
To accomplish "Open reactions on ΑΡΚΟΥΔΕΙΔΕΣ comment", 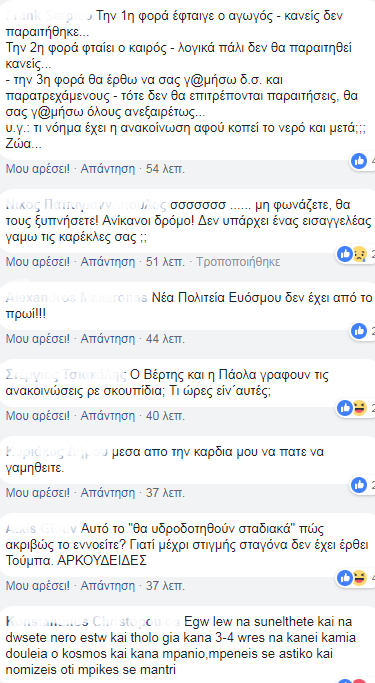I will click(x=355, y=578).
